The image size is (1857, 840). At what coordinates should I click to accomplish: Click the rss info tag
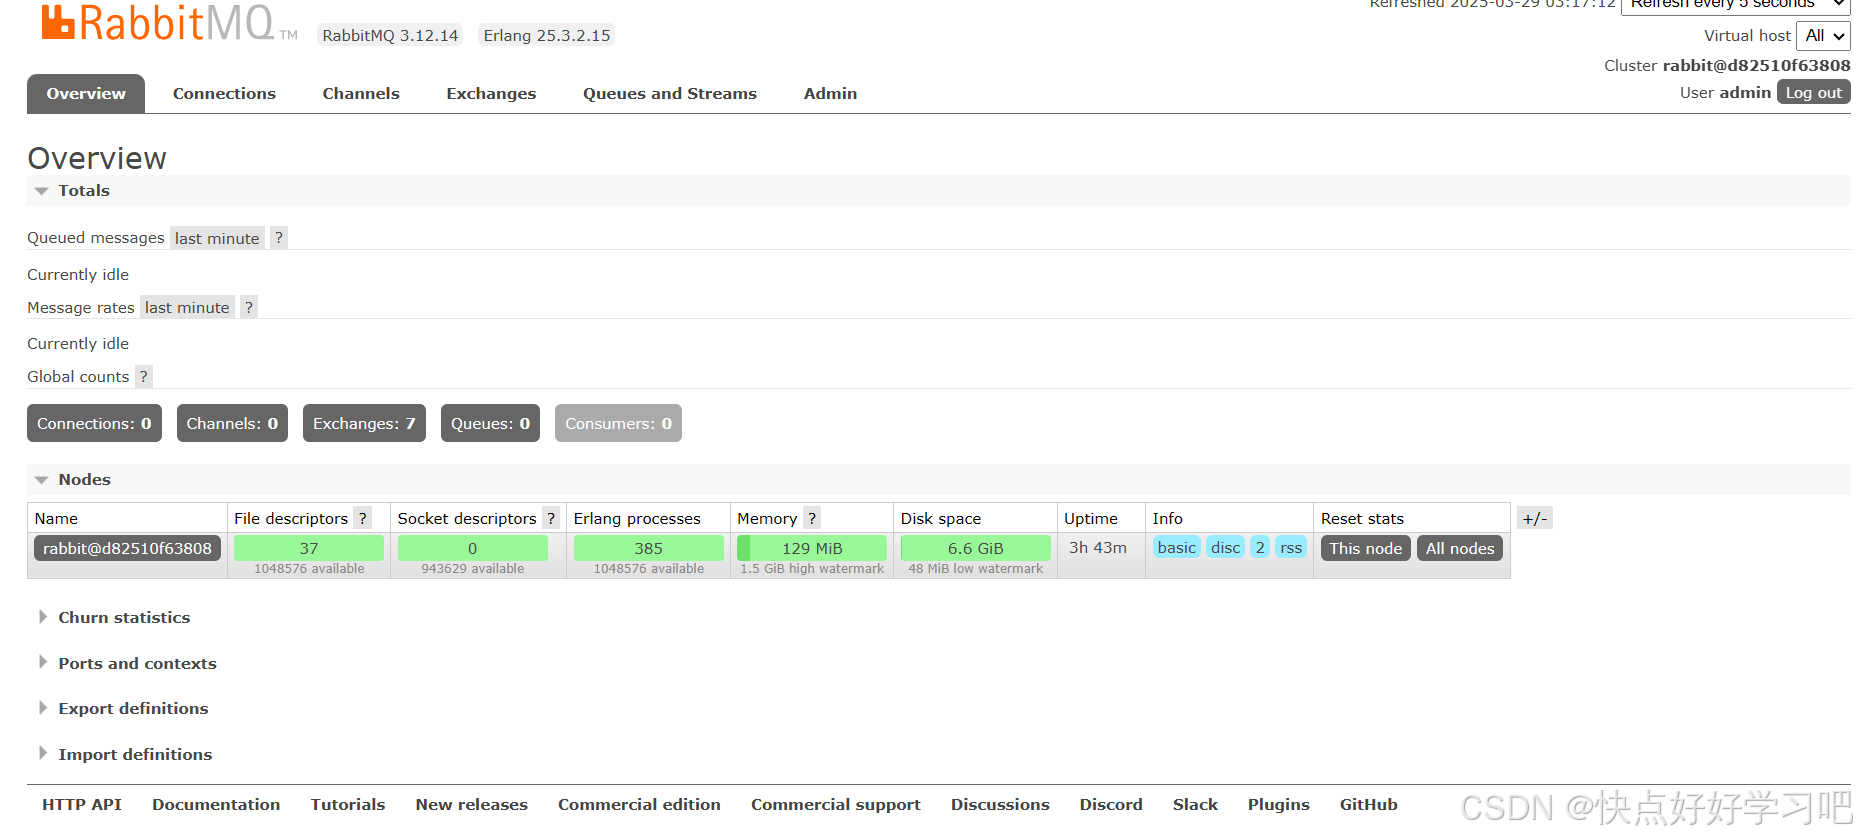coord(1291,547)
